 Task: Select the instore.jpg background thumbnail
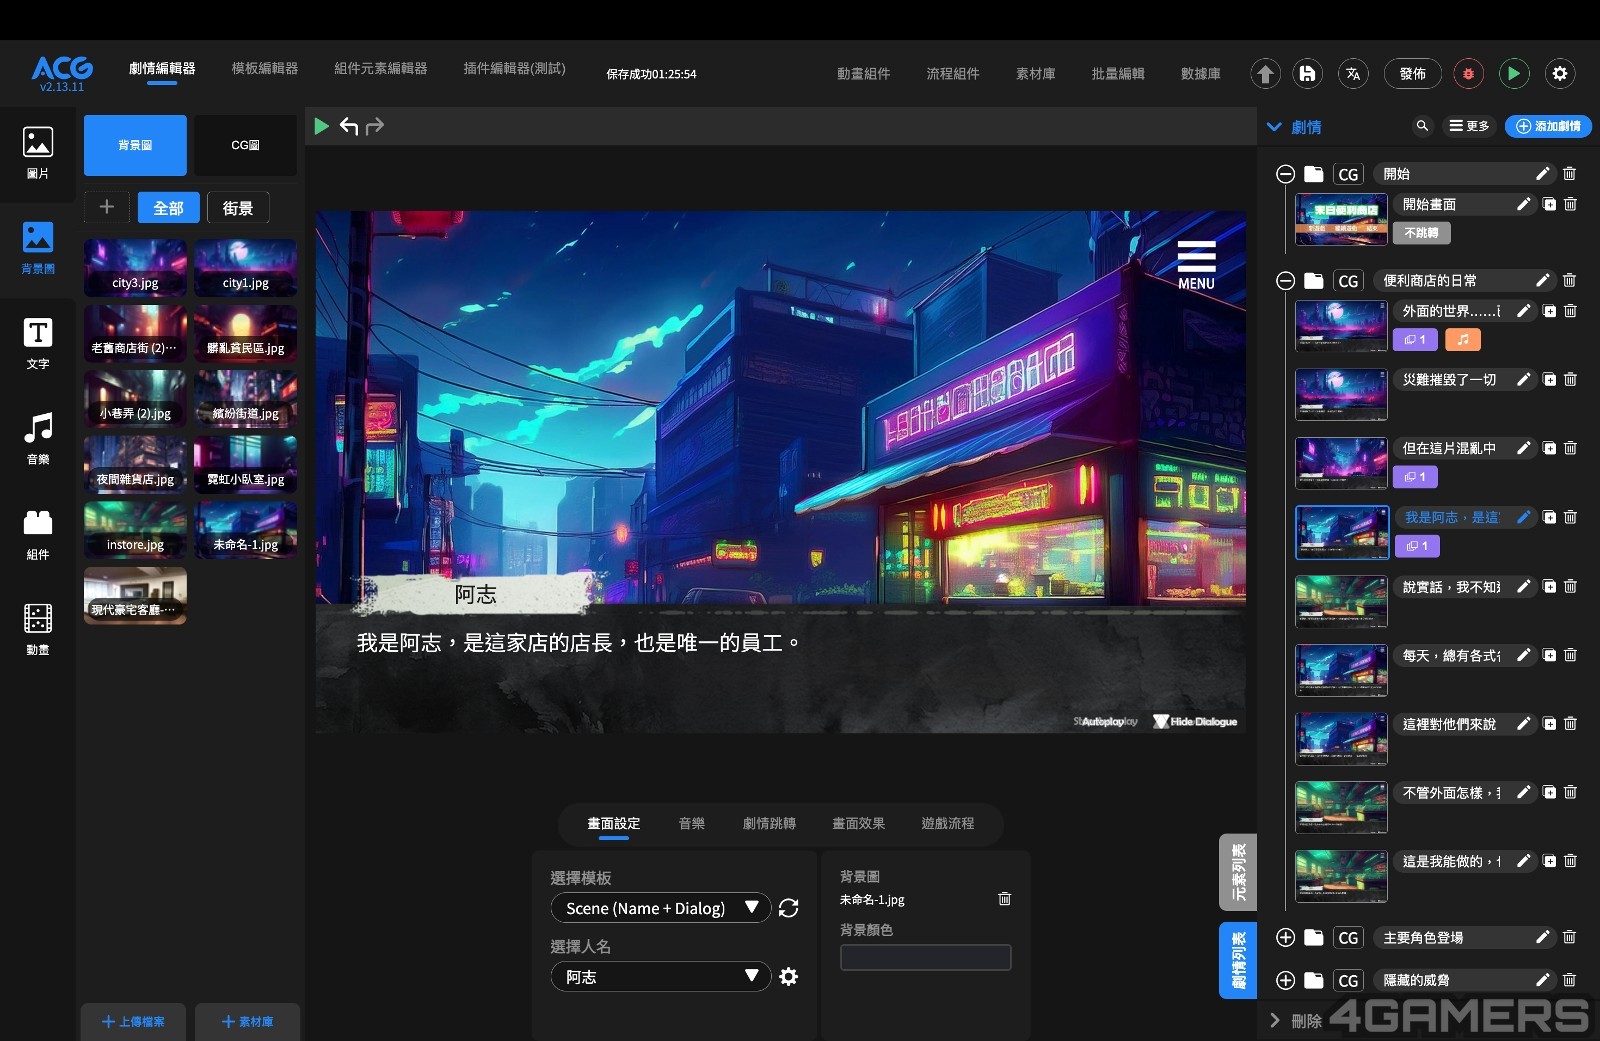(135, 530)
